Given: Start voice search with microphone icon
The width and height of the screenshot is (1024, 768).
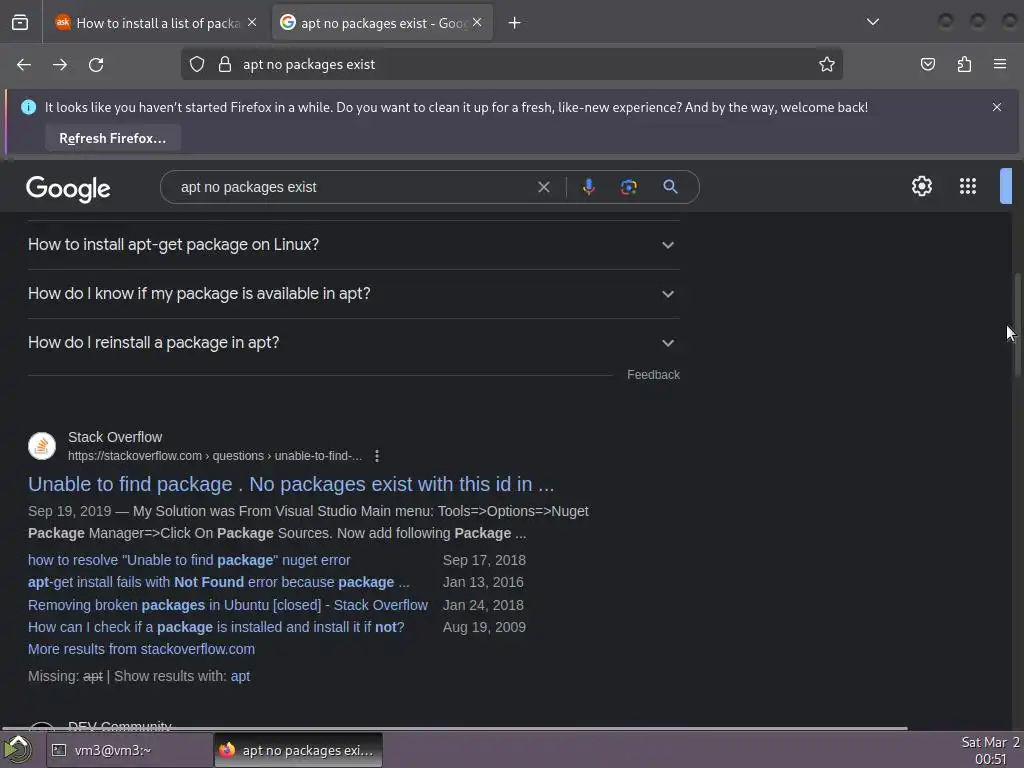Looking at the screenshot, I should point(588,187).
